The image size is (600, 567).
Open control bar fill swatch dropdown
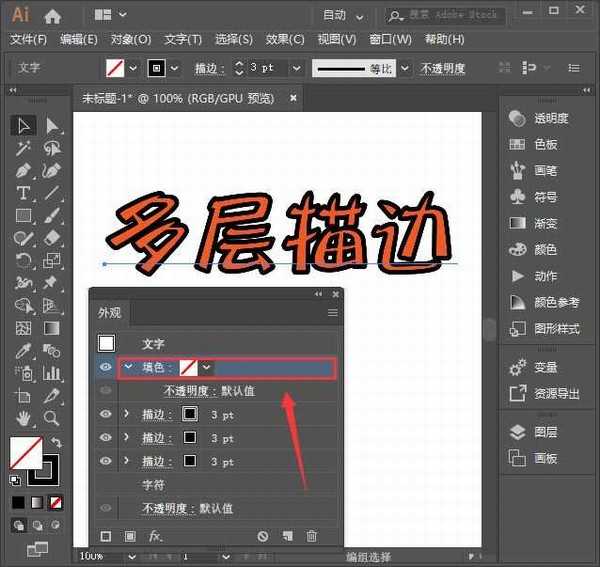pyautogui.click(x=133, y=68)
